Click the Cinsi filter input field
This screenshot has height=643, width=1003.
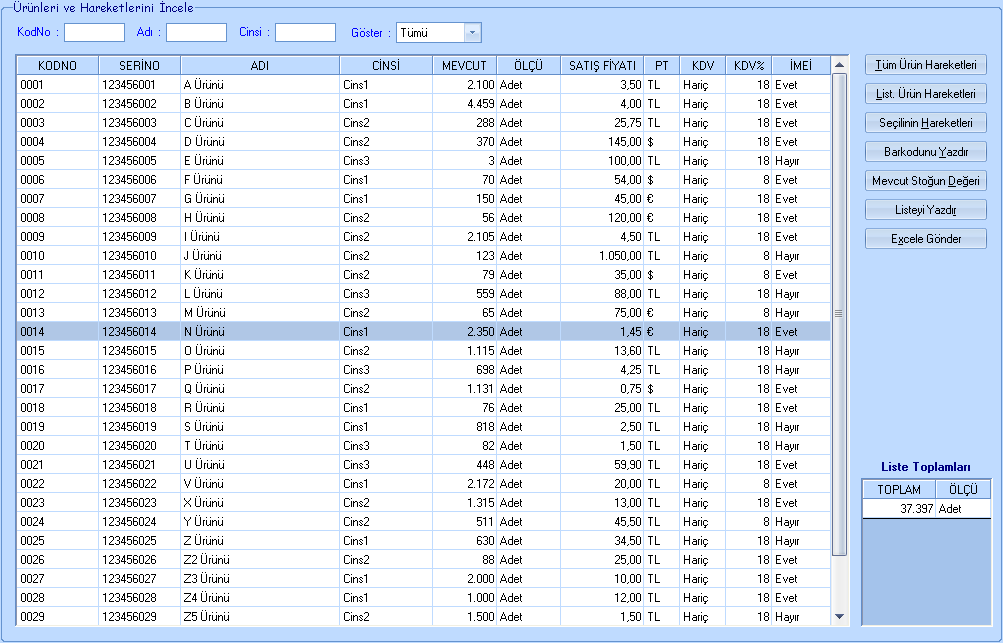point(306,33)
